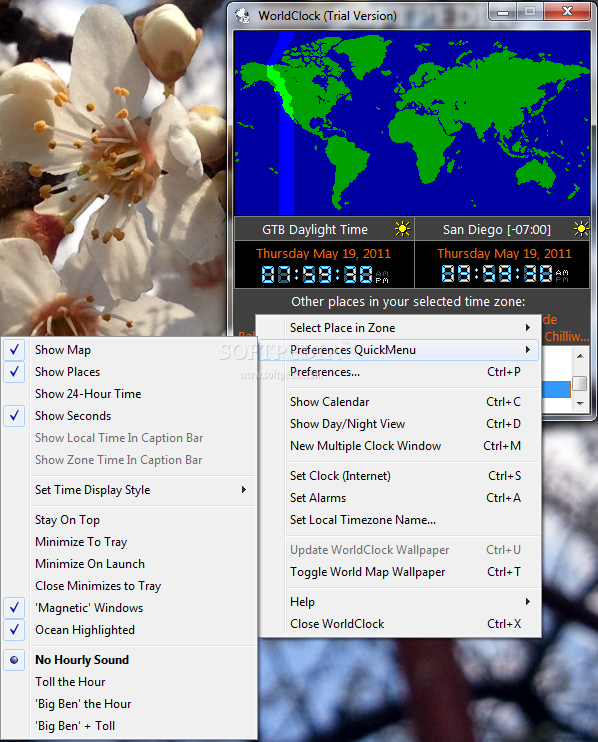Choose Toggle World Map Wallpaper
This screenshot has width=598, height=742.
(398, 572)
